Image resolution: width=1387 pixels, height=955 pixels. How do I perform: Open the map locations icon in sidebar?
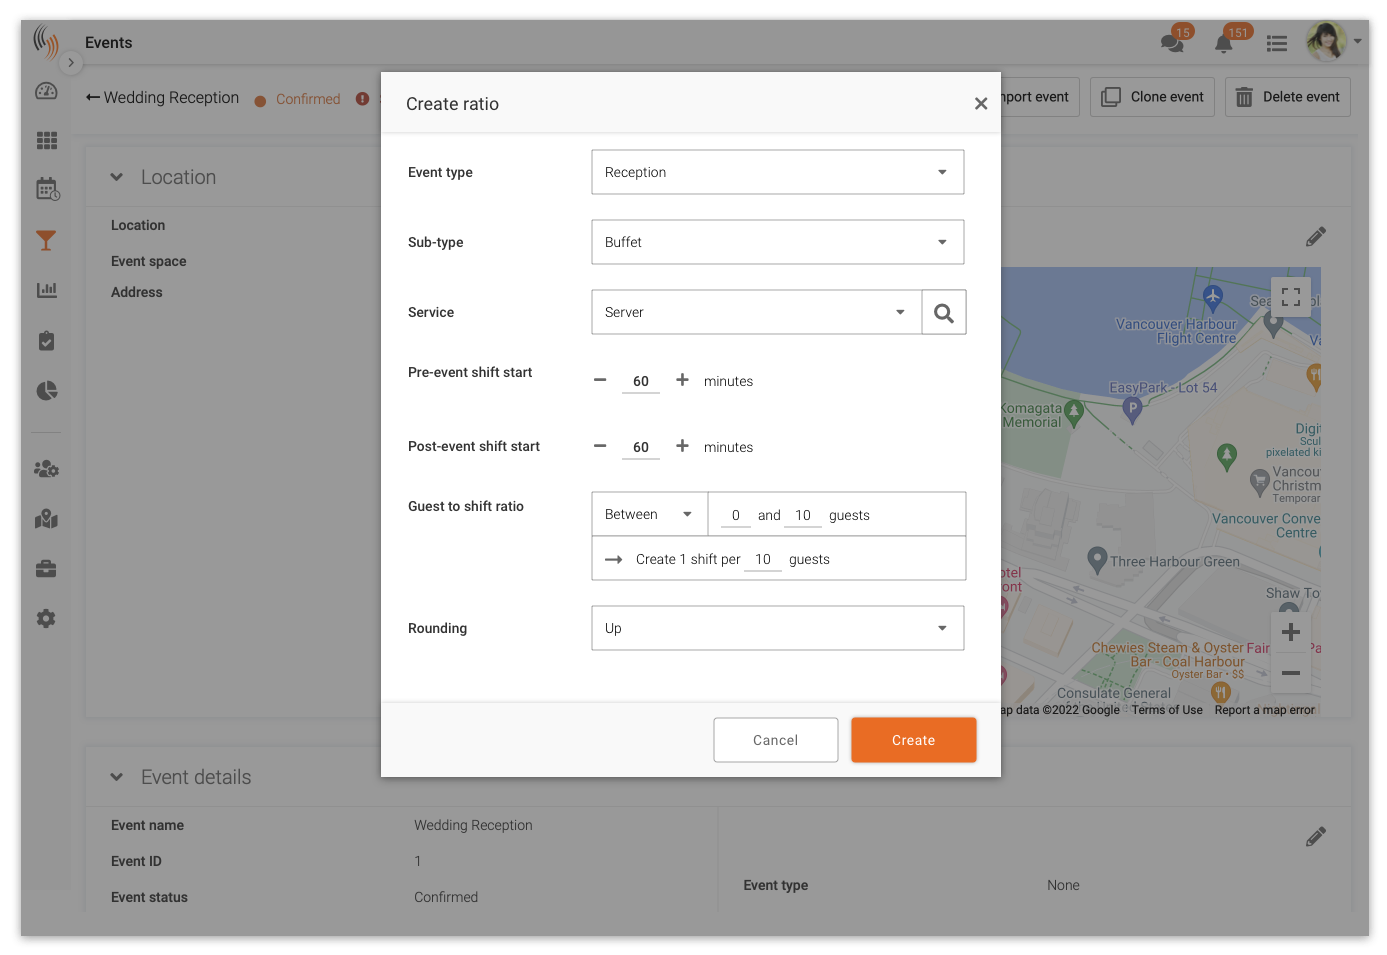tap(46, 519)
